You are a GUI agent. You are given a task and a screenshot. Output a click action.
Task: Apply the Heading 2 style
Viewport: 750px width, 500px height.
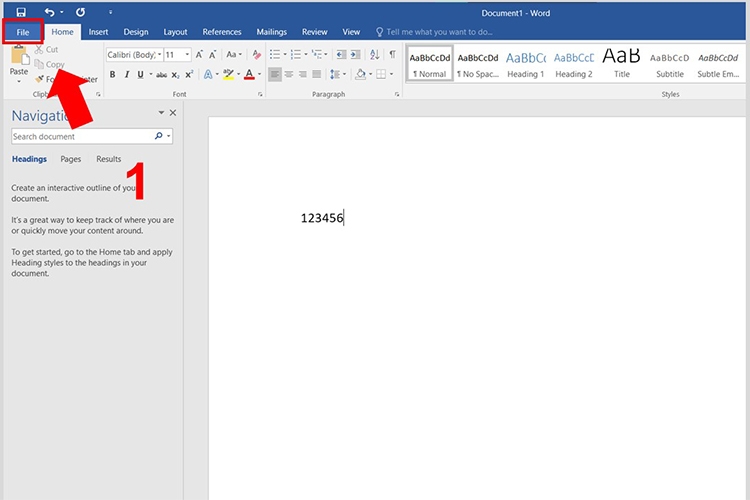point(574,64)
